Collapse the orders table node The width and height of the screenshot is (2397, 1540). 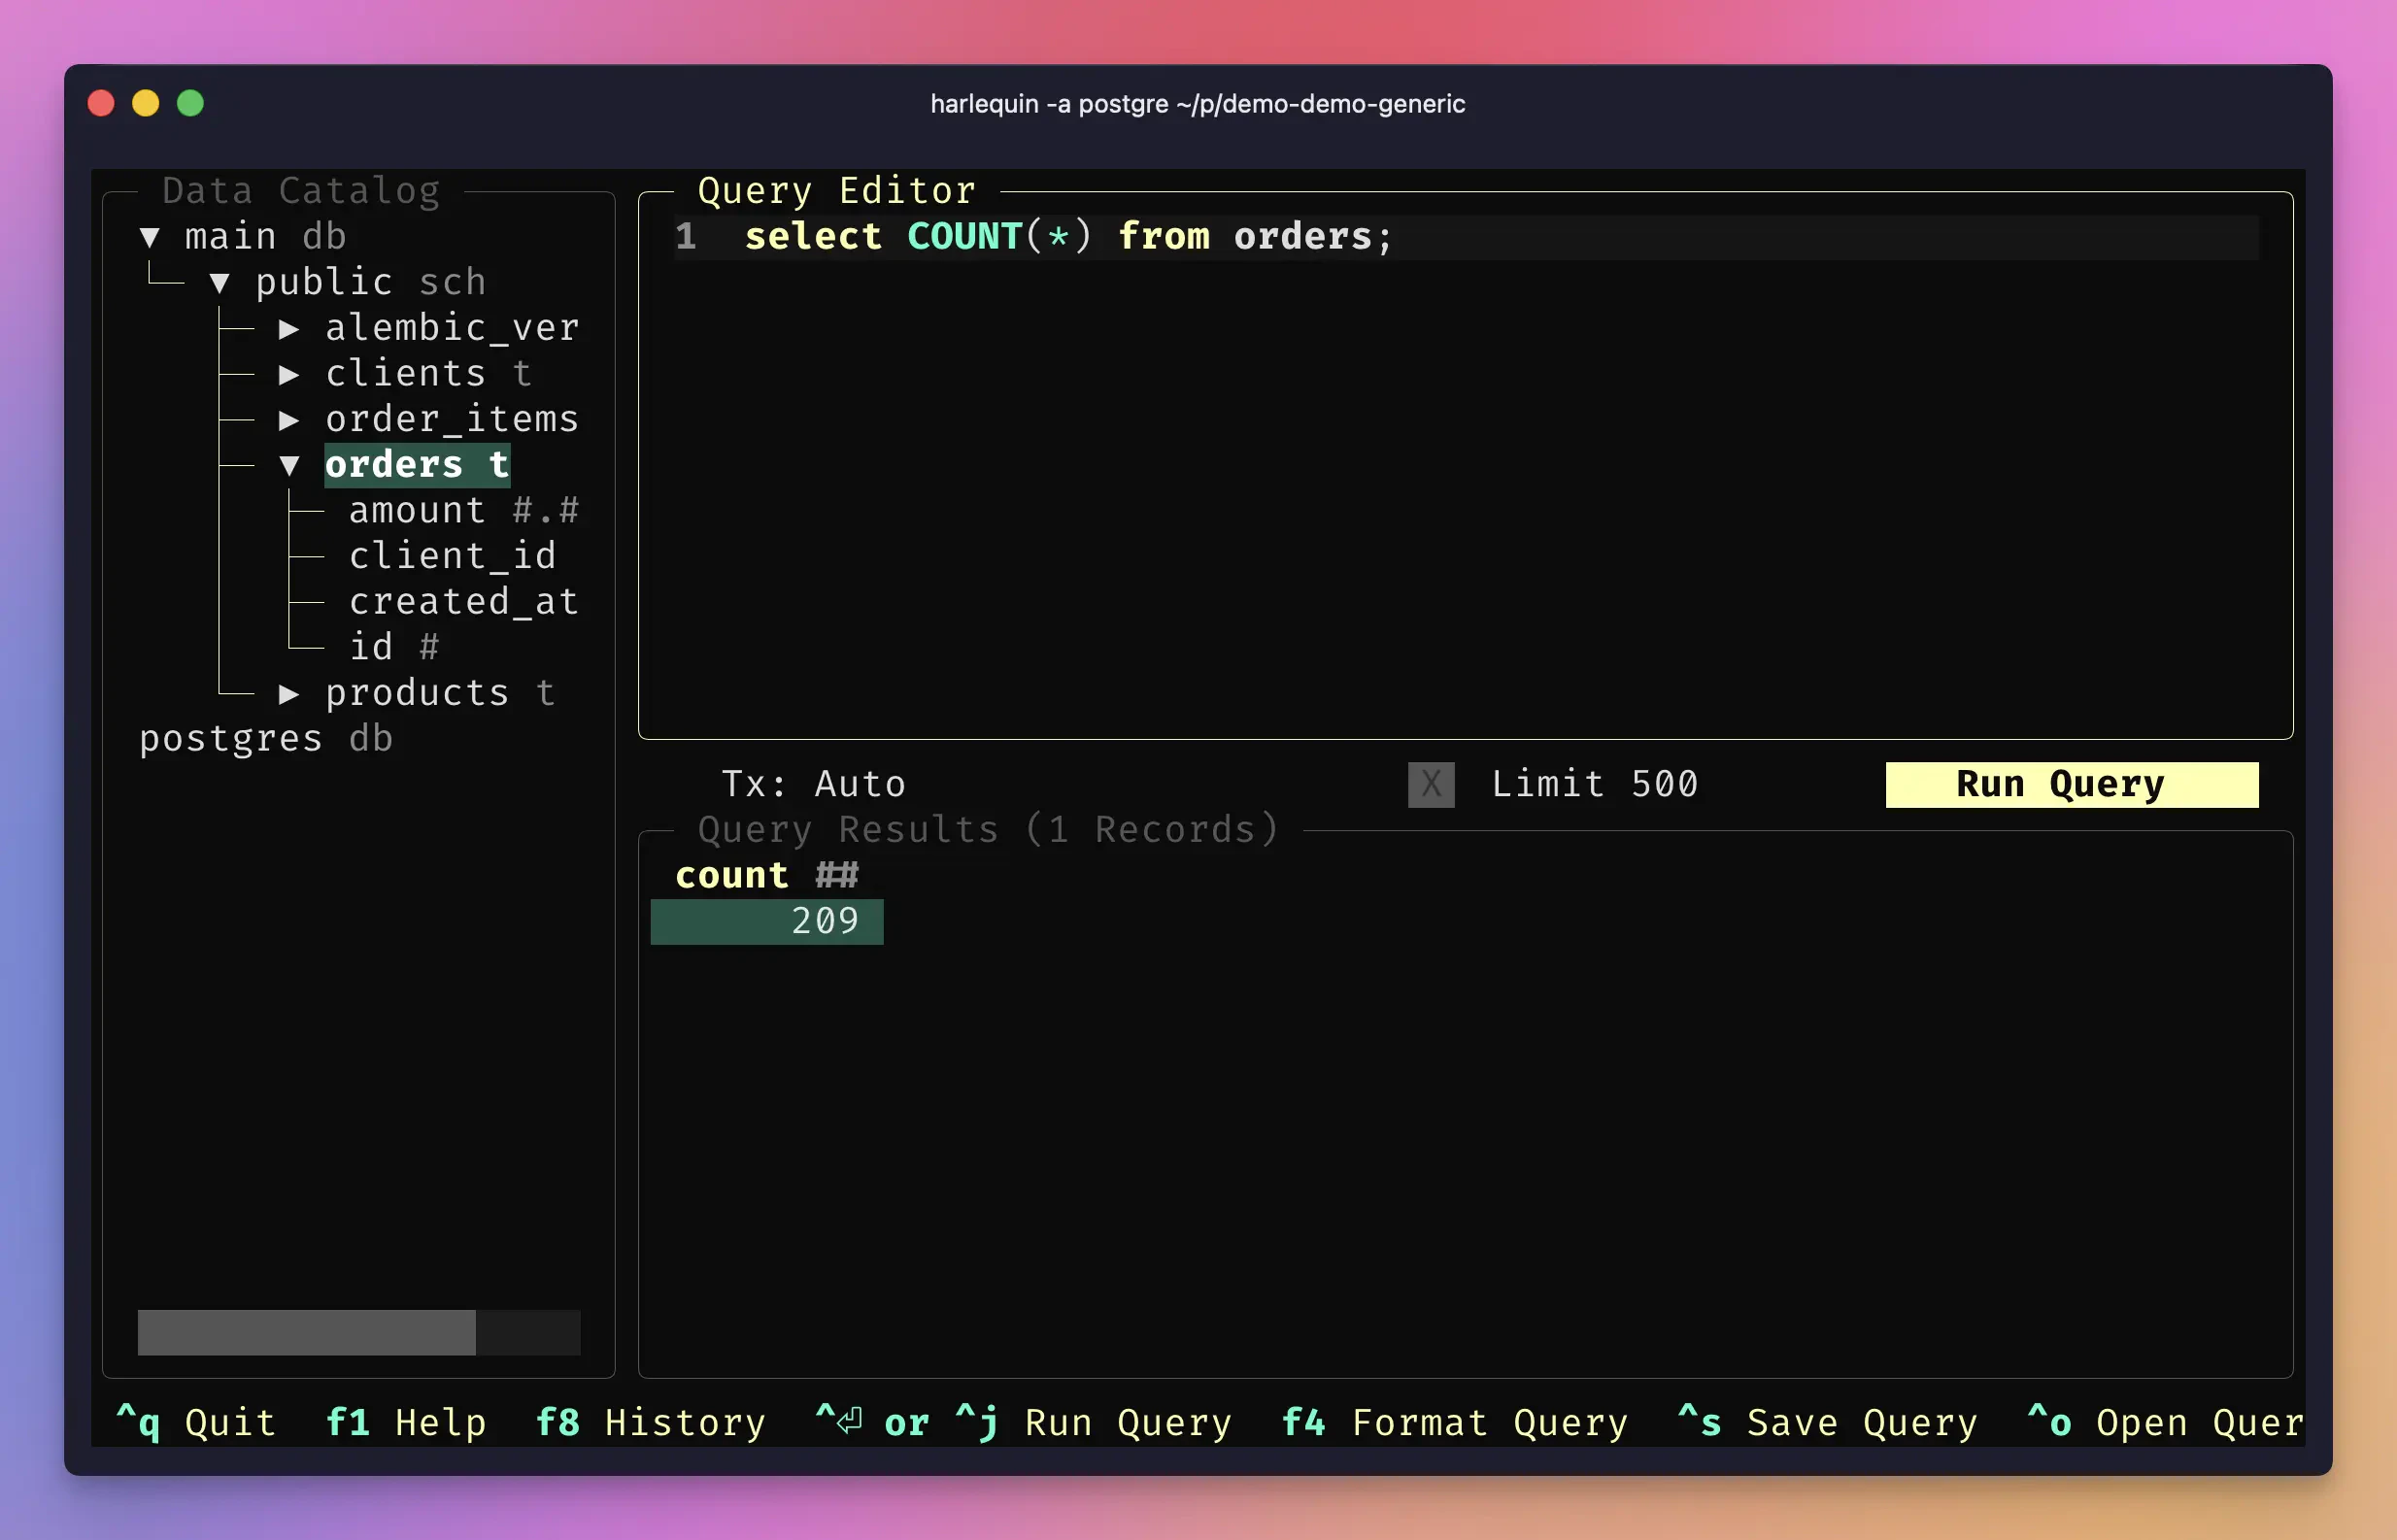click(289, 465)
